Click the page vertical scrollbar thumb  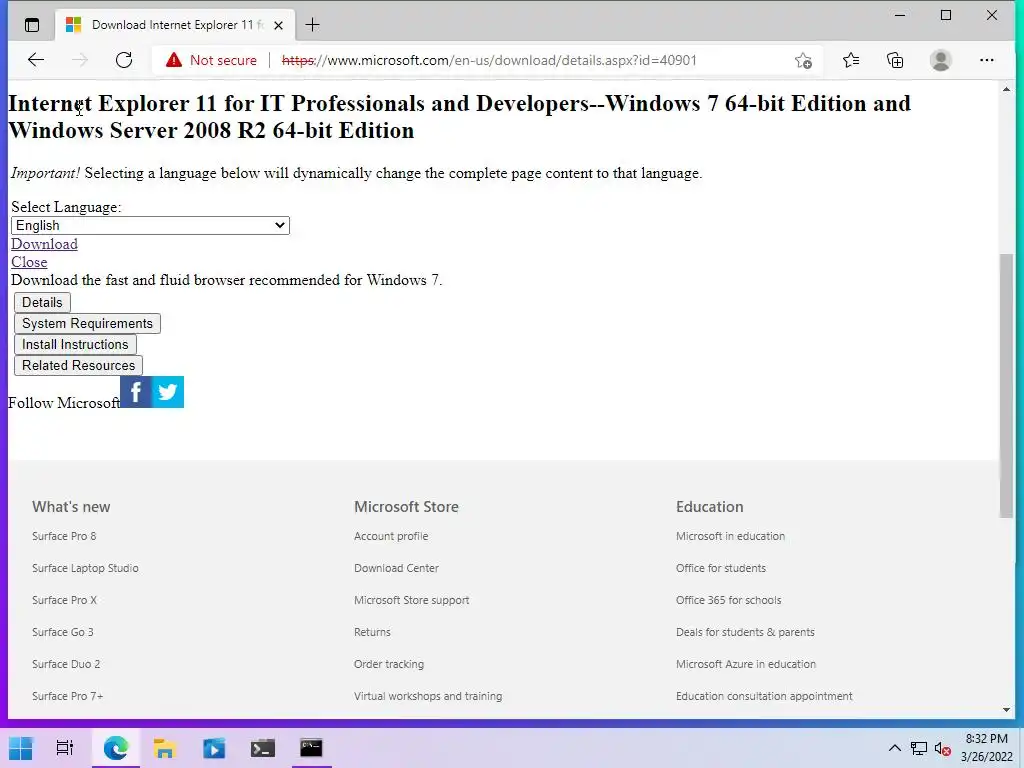click(x=1006, y=385)
